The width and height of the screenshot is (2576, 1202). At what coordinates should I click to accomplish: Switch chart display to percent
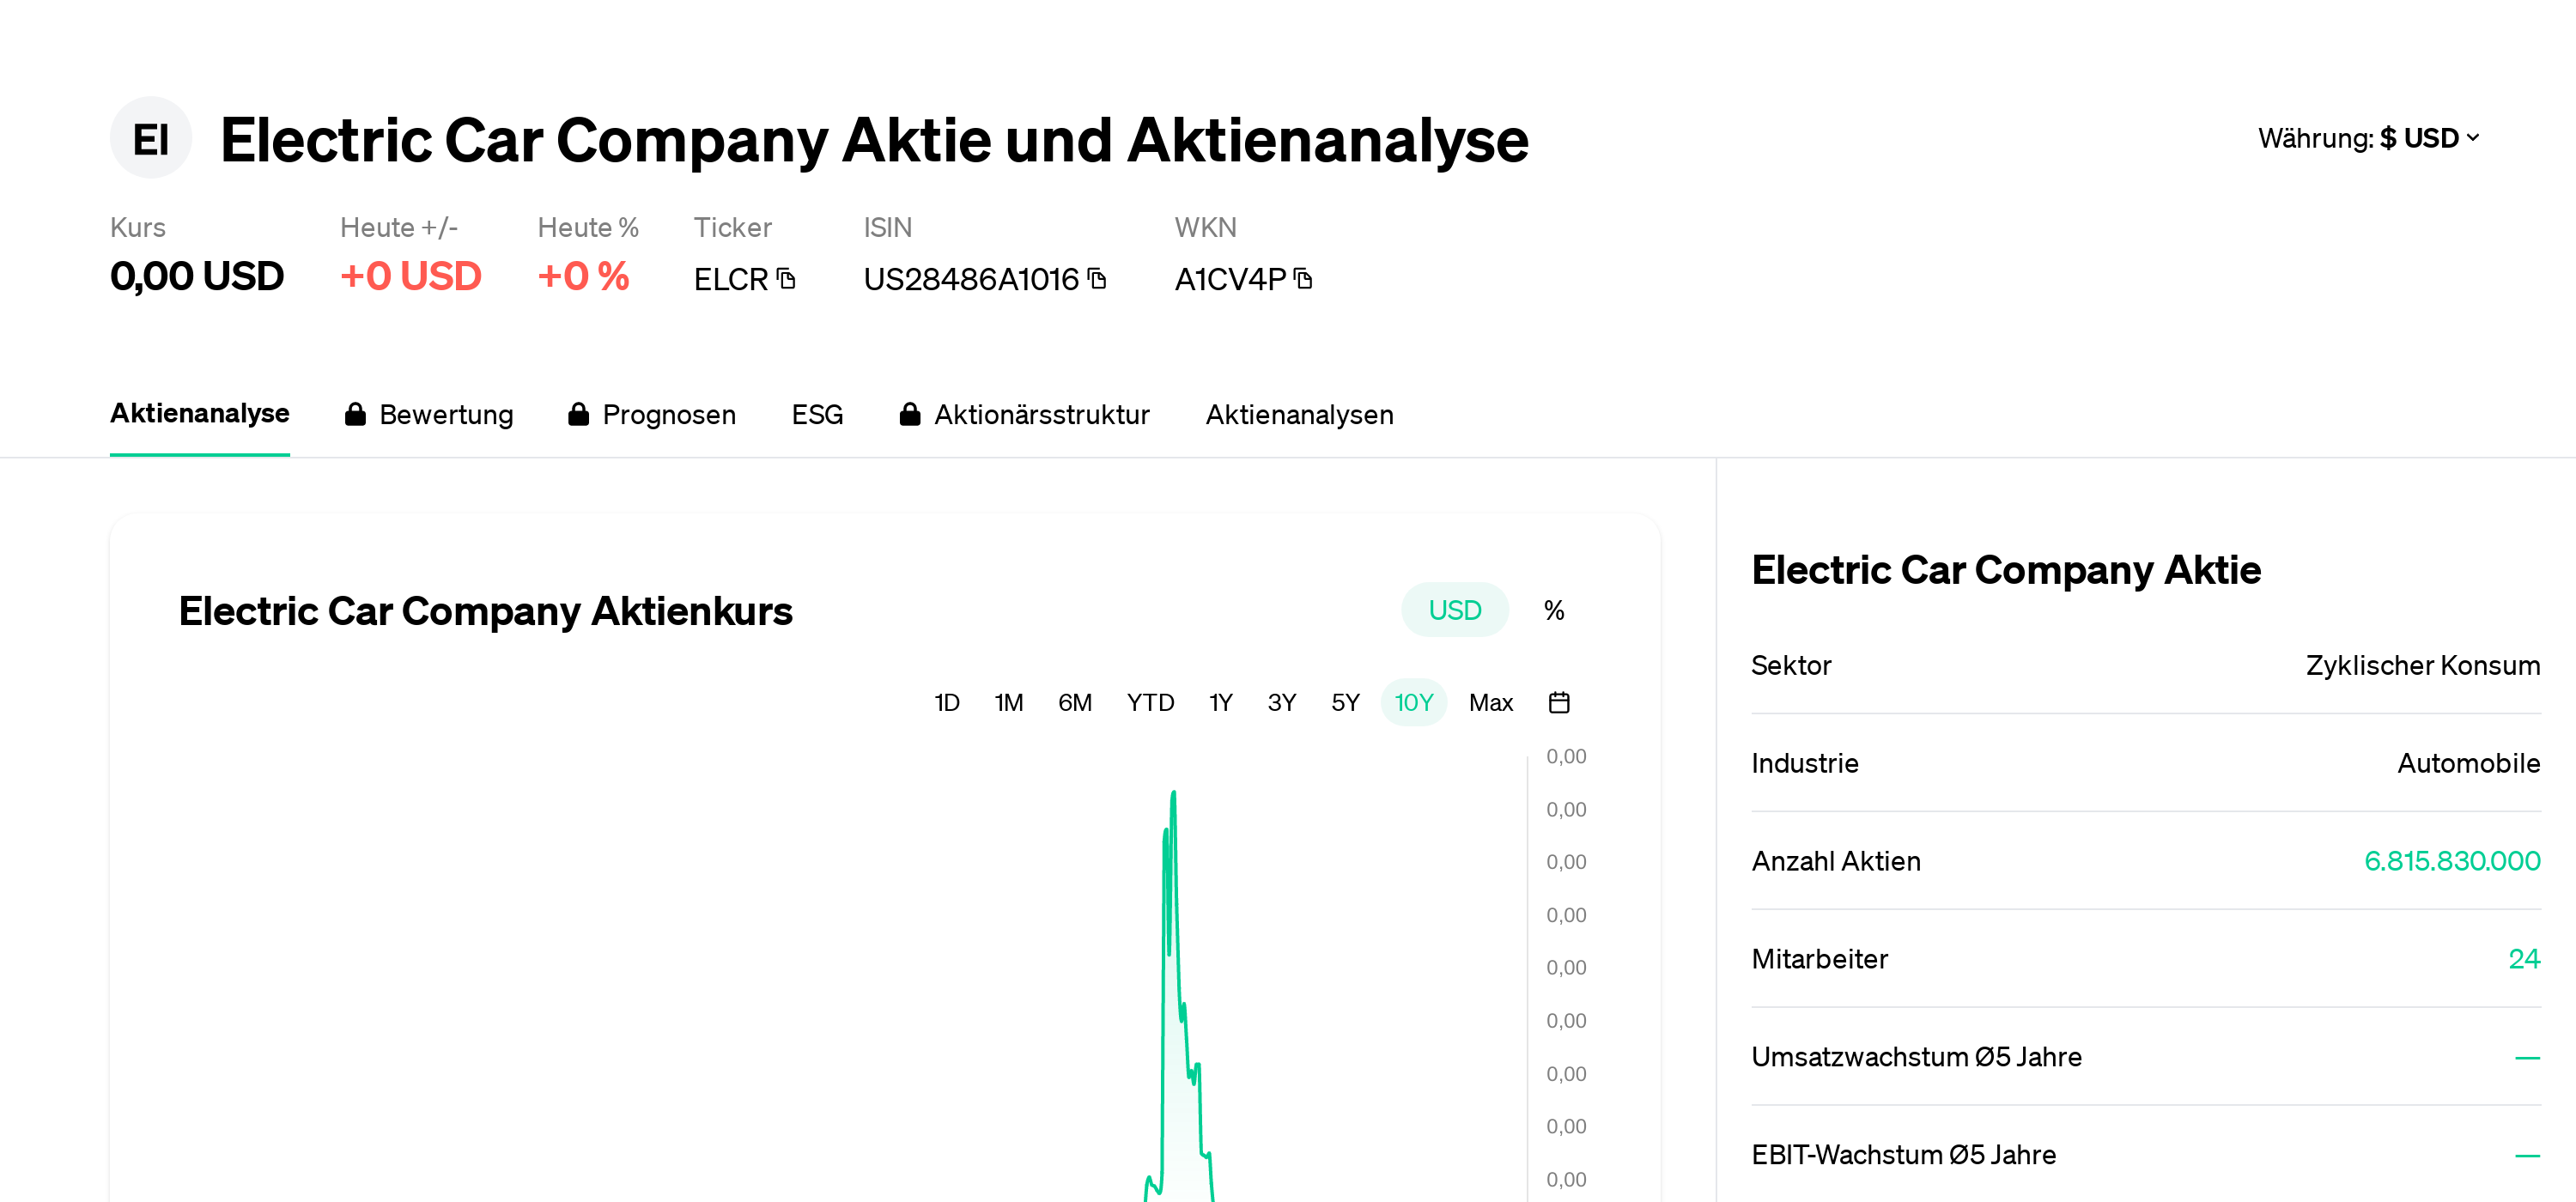(1554, 610)
